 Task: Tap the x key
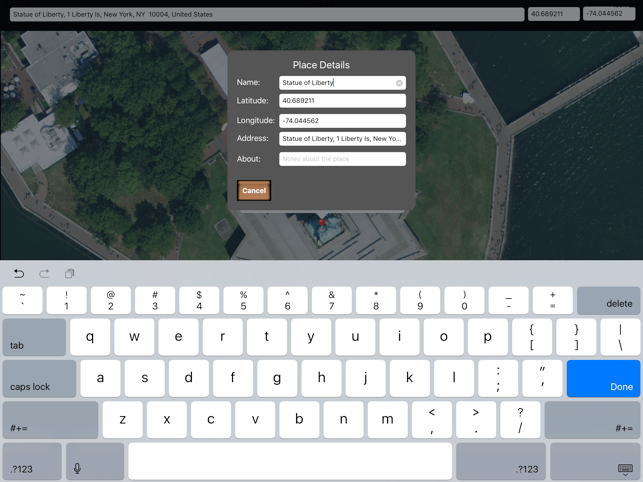[x=167, y=420]
